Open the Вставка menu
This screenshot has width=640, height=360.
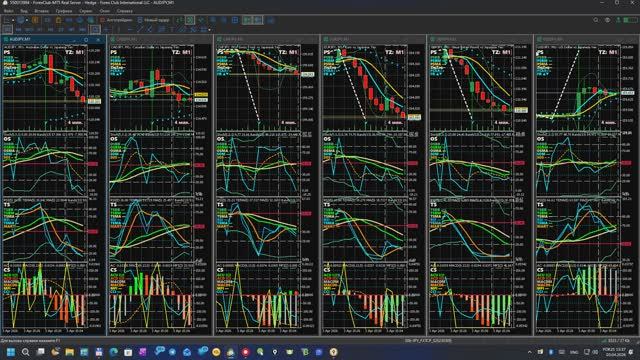point(42,11)
